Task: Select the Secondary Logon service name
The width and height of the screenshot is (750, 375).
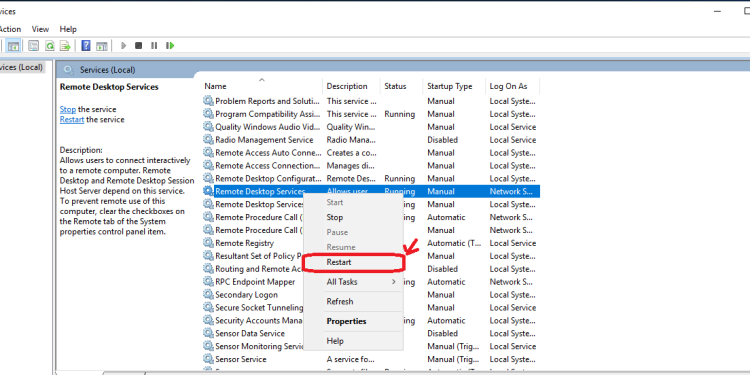Action: tap(246, 295)
